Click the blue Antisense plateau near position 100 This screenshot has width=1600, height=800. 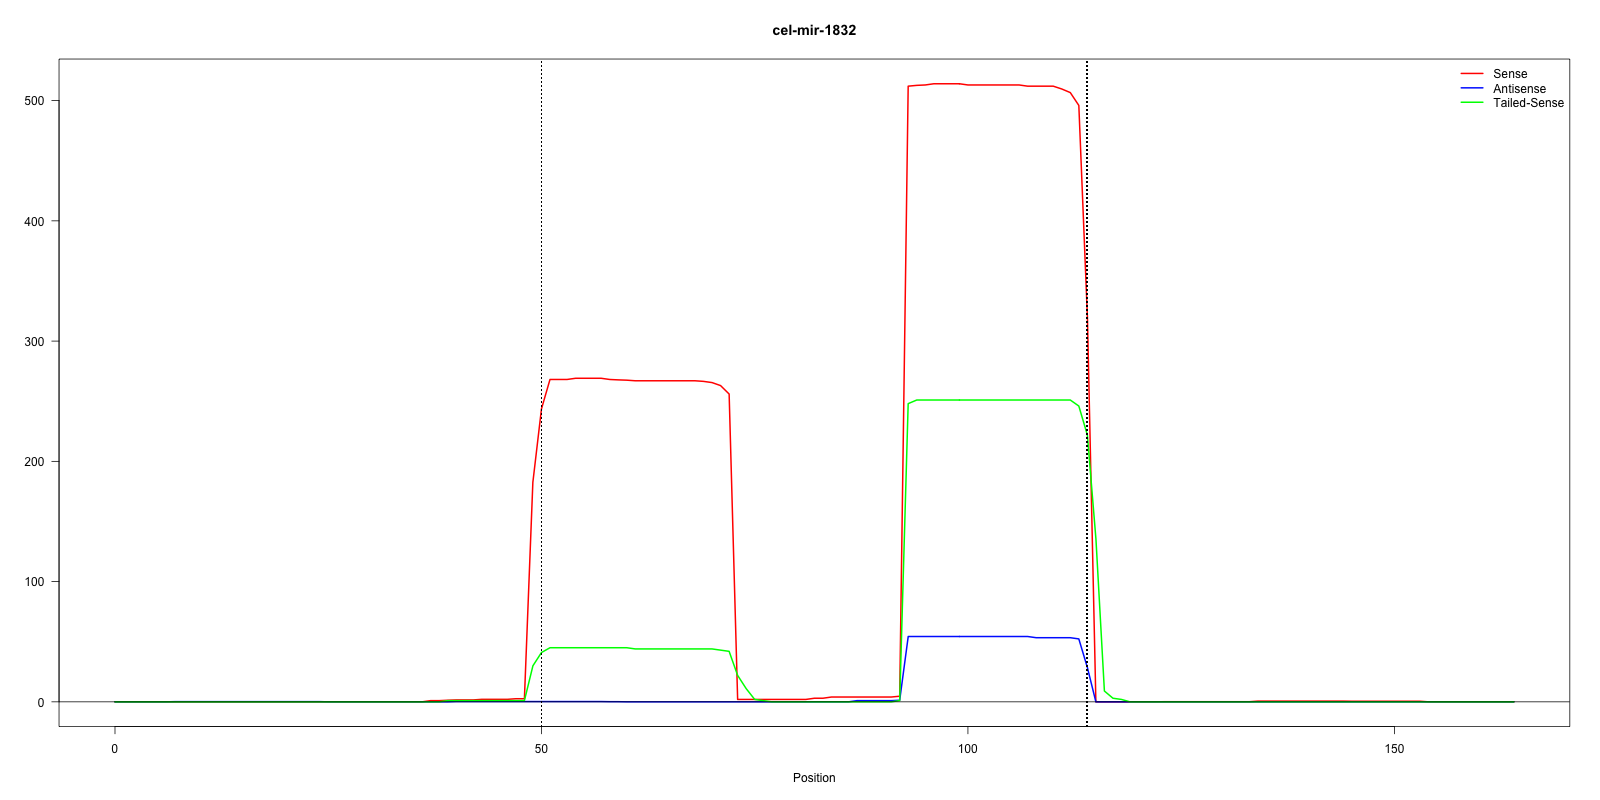coord(968,637)
